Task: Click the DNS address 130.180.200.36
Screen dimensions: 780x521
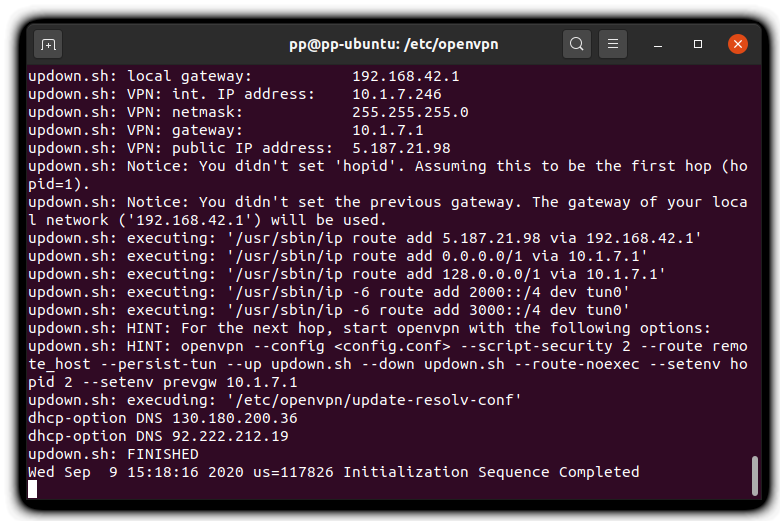Action: pyautogui.click(x=235, y=418)
